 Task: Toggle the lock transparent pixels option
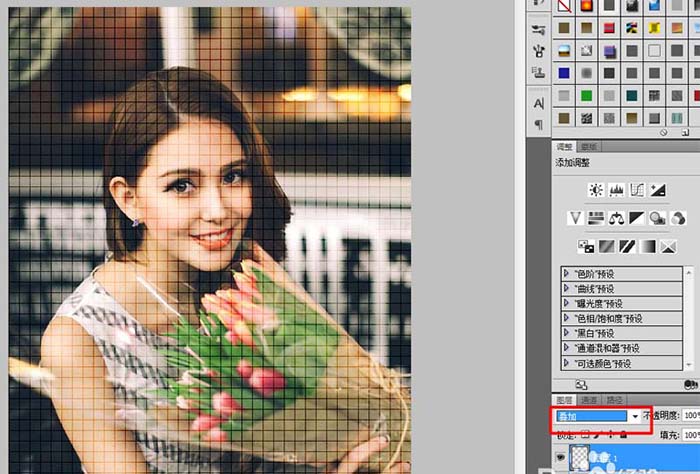tap(585, 435)
